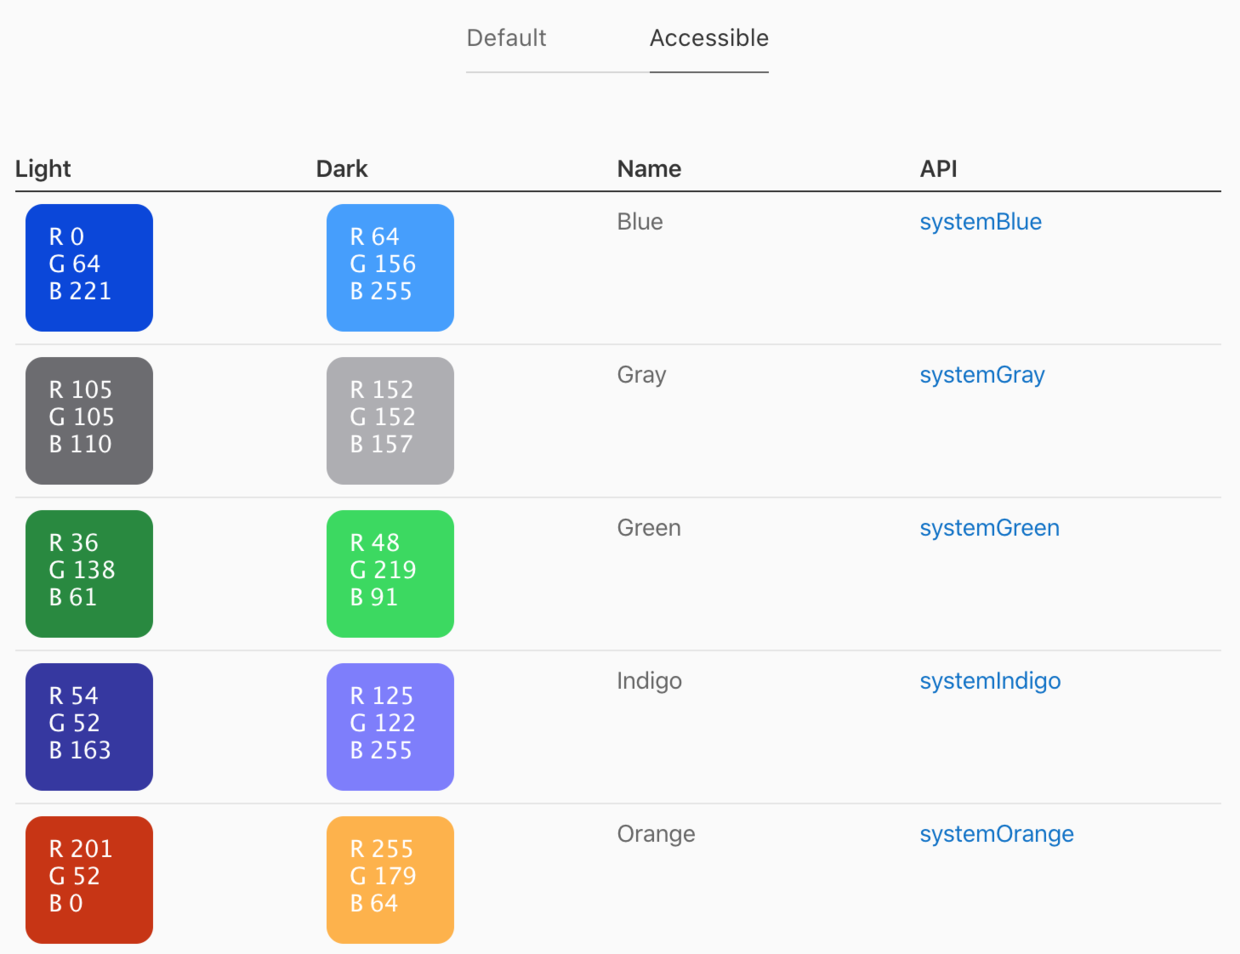The height and width of the screenshot is (954, 1240).
Task: Select the light Gray swatch R 105 G 105 B 110
Action: pos(89,421)
